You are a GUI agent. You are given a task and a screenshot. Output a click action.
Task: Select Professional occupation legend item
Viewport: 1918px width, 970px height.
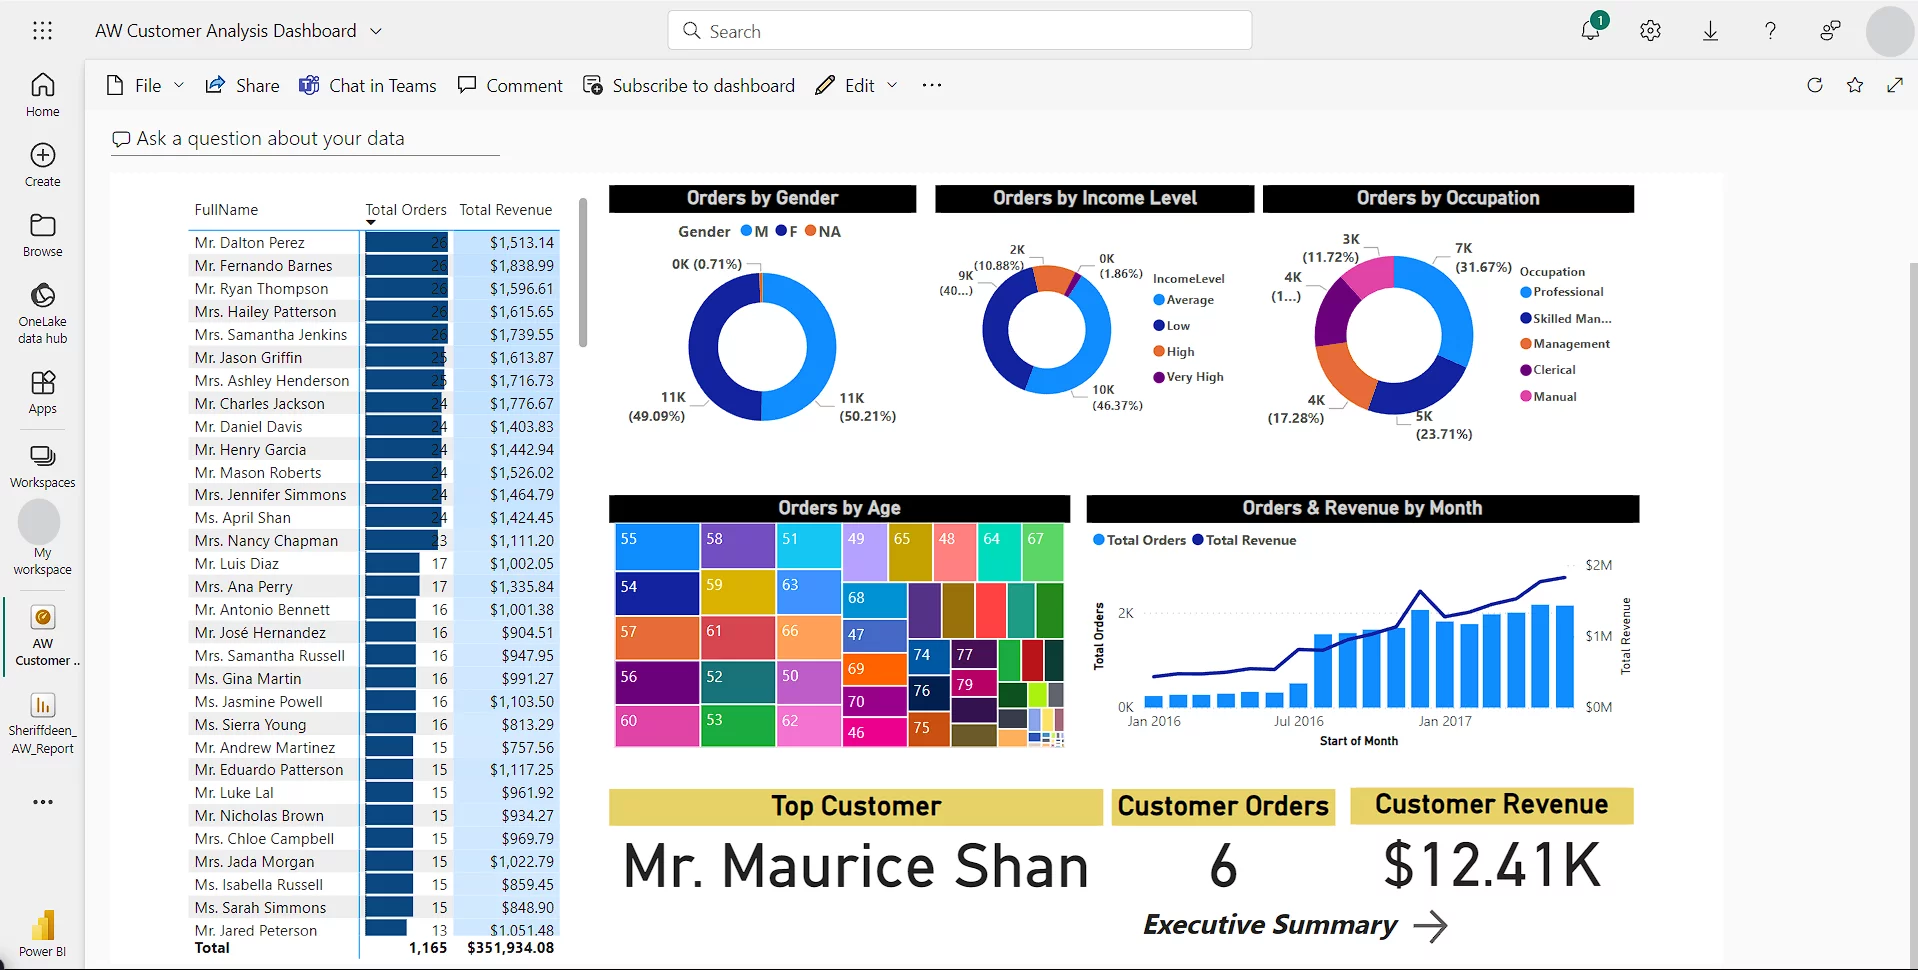[x=1562, y=292]
